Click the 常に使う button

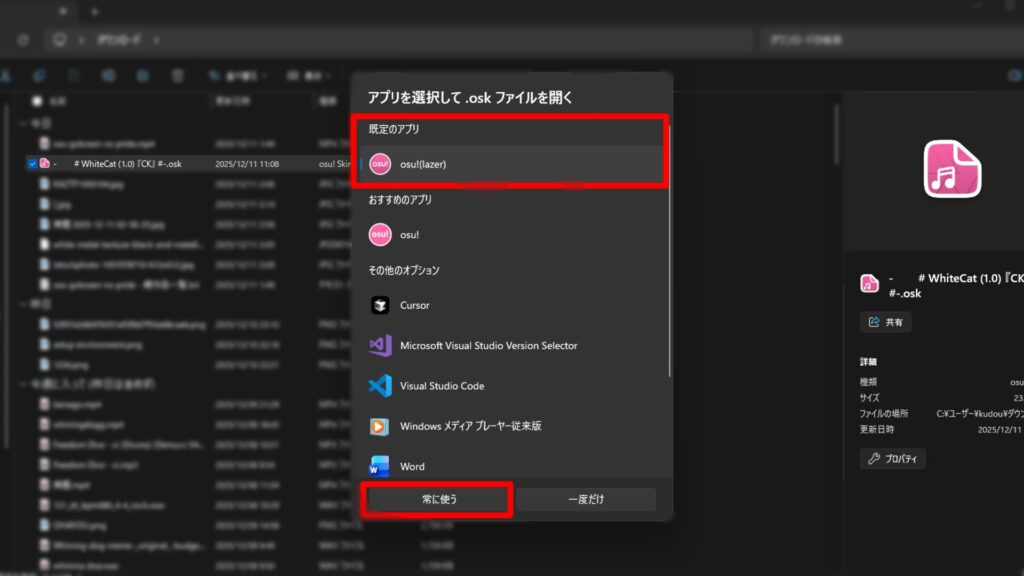click(x=439, y=499)
